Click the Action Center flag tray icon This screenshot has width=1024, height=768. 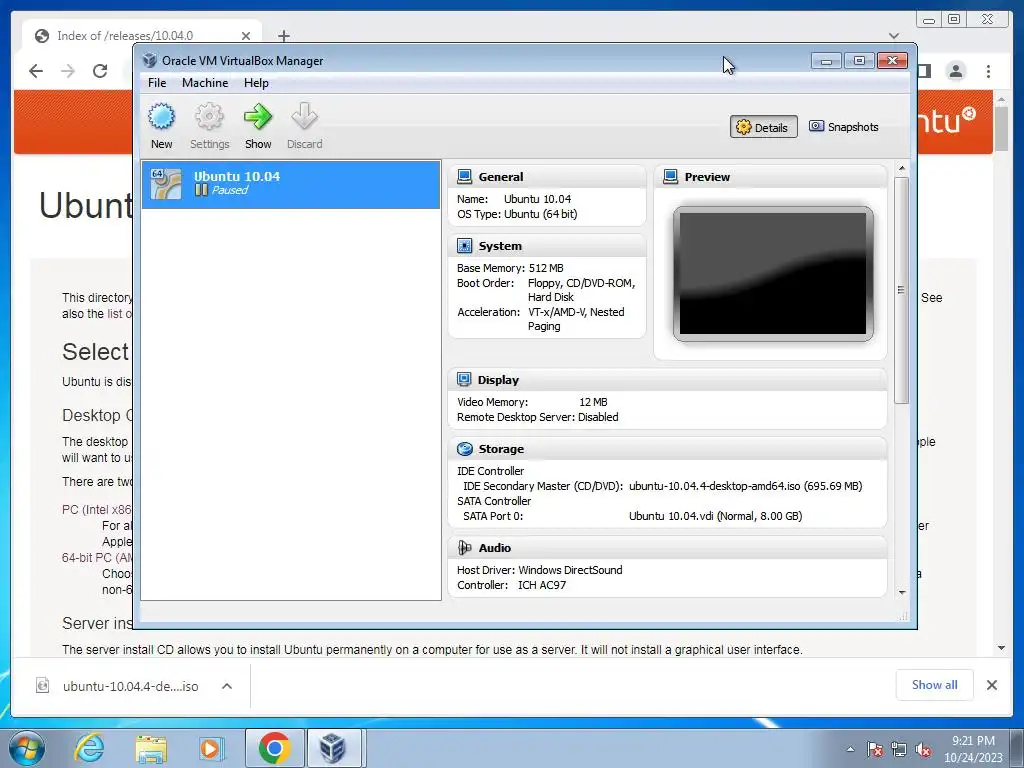click(x=875, y=749)
